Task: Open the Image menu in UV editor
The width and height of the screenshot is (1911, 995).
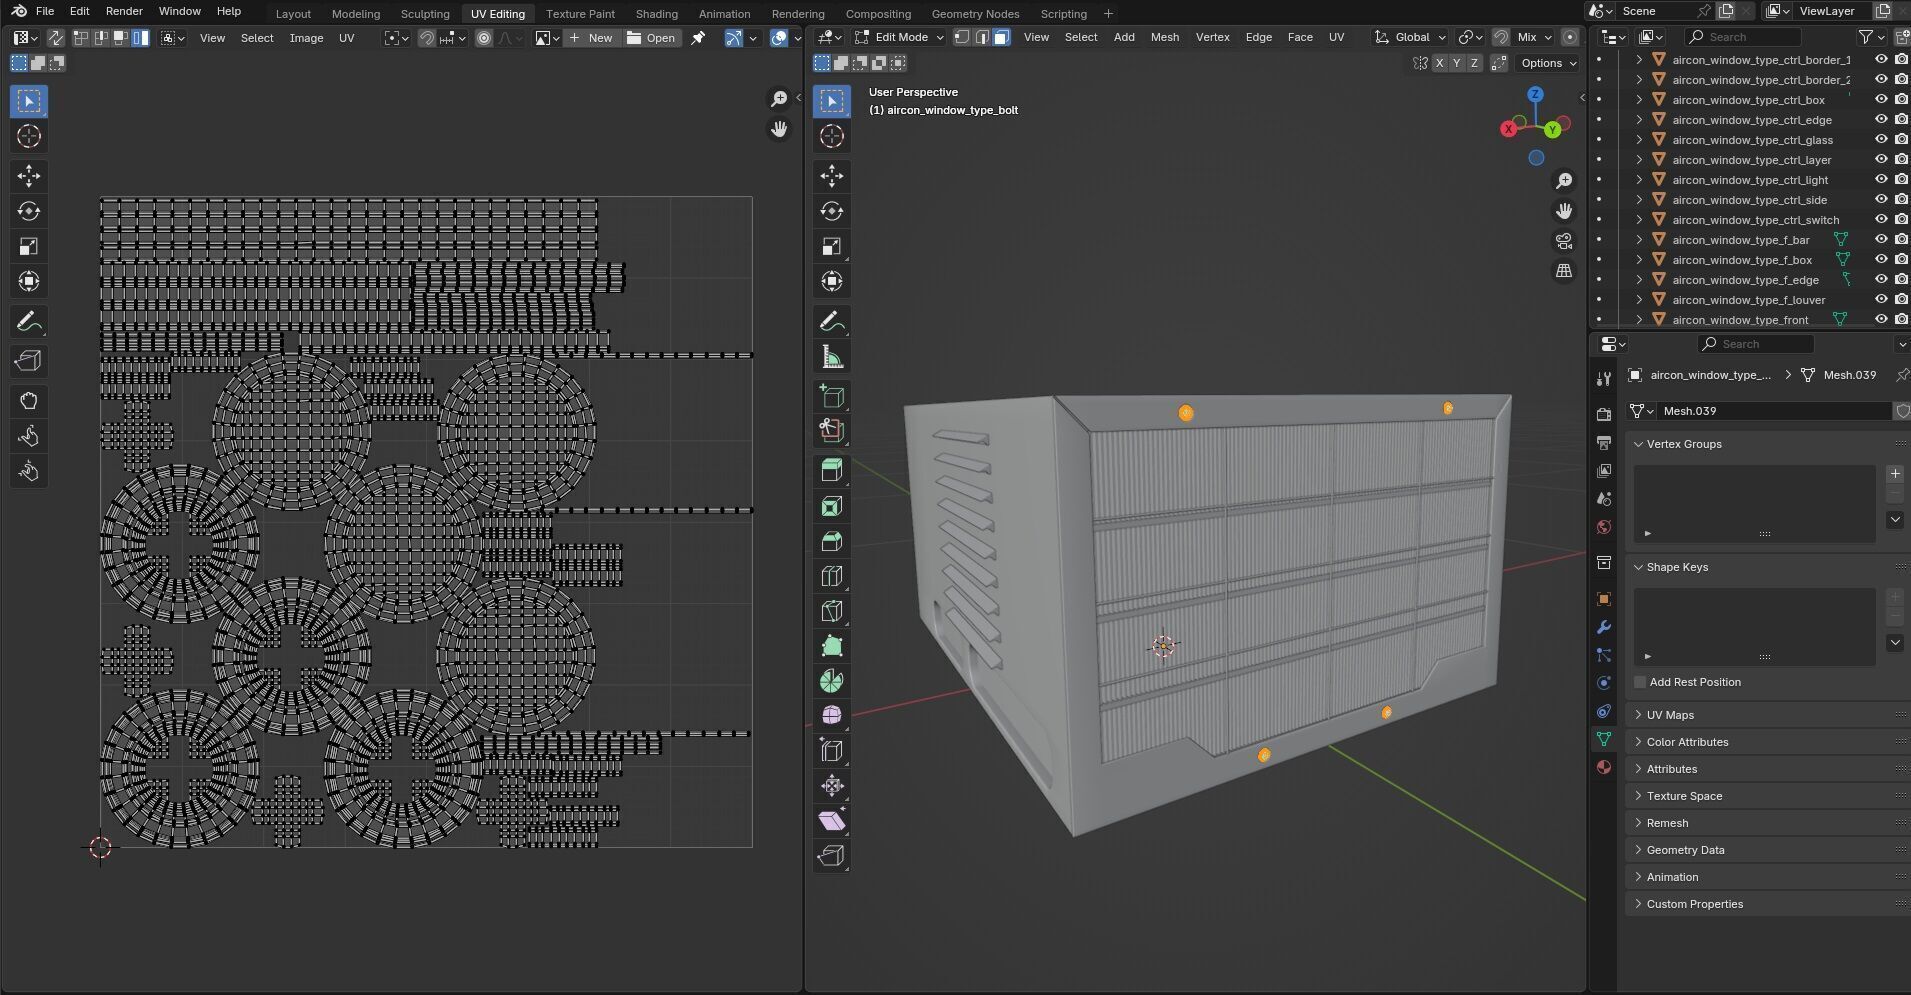Action: (x=306, y=38)
